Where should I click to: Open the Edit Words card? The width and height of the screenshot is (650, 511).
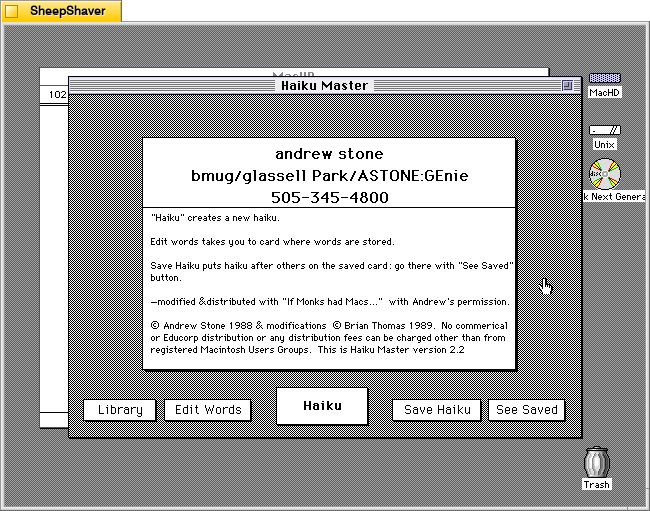208,410
